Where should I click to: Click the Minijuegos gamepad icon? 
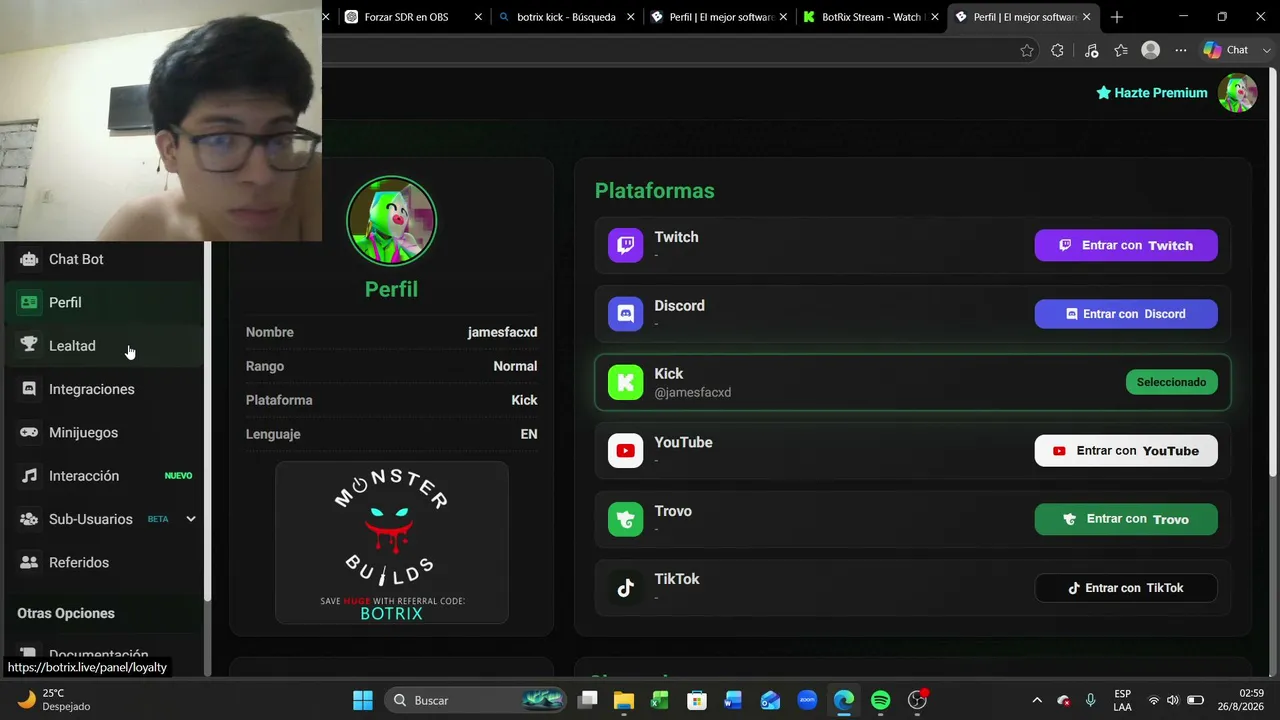(x=29, y=432)
